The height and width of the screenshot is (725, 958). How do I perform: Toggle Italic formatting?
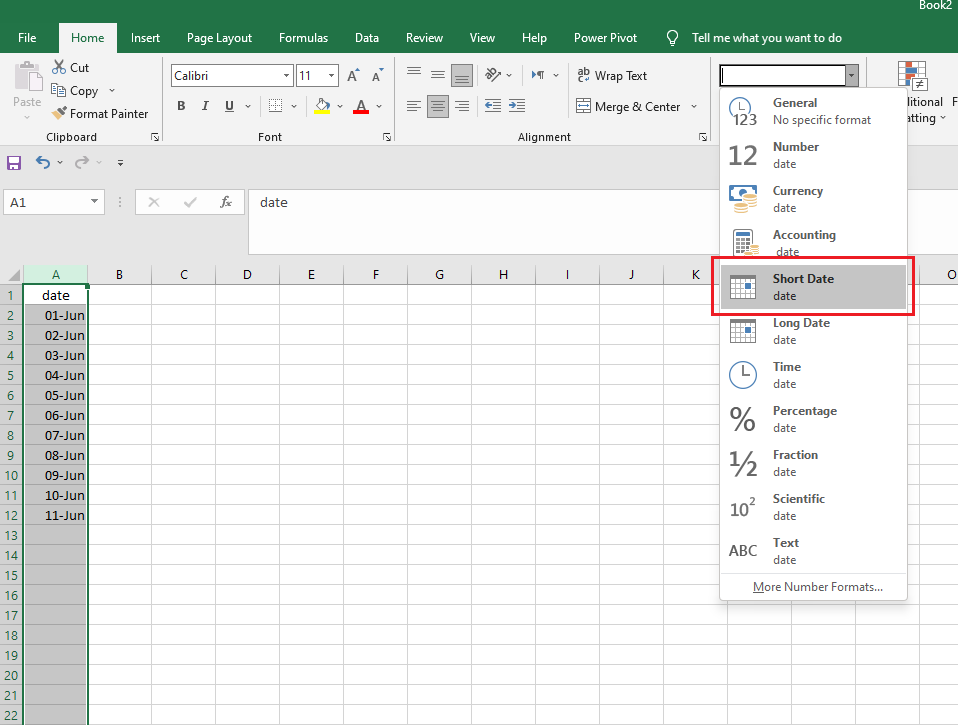pos(205,106)
